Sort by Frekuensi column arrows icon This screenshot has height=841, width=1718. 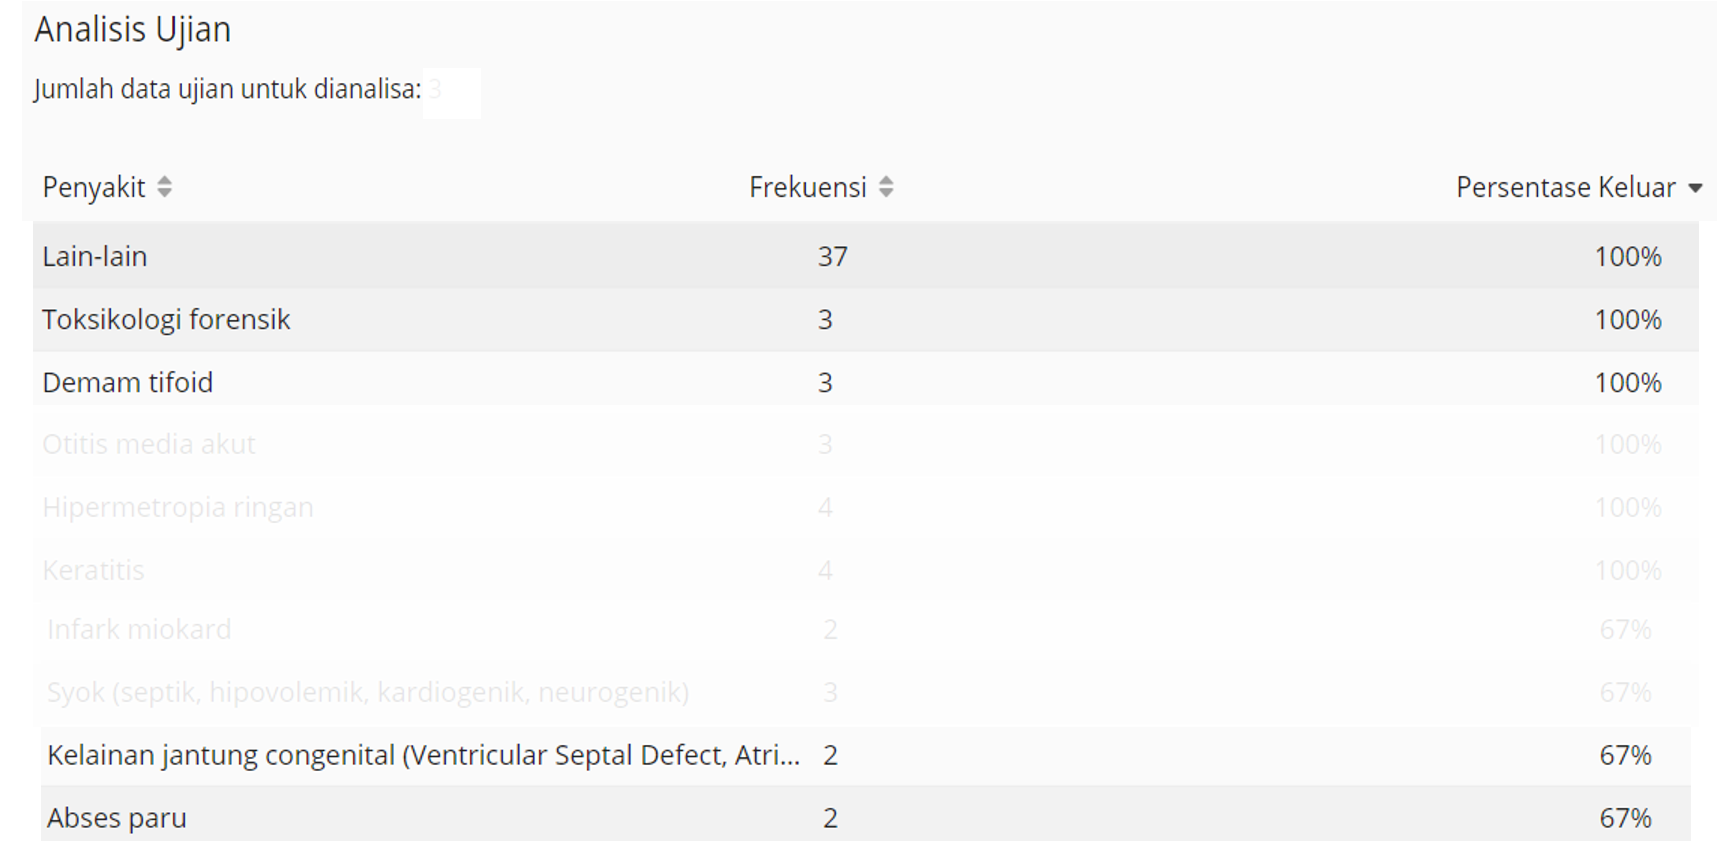click(x=886, y=187)
